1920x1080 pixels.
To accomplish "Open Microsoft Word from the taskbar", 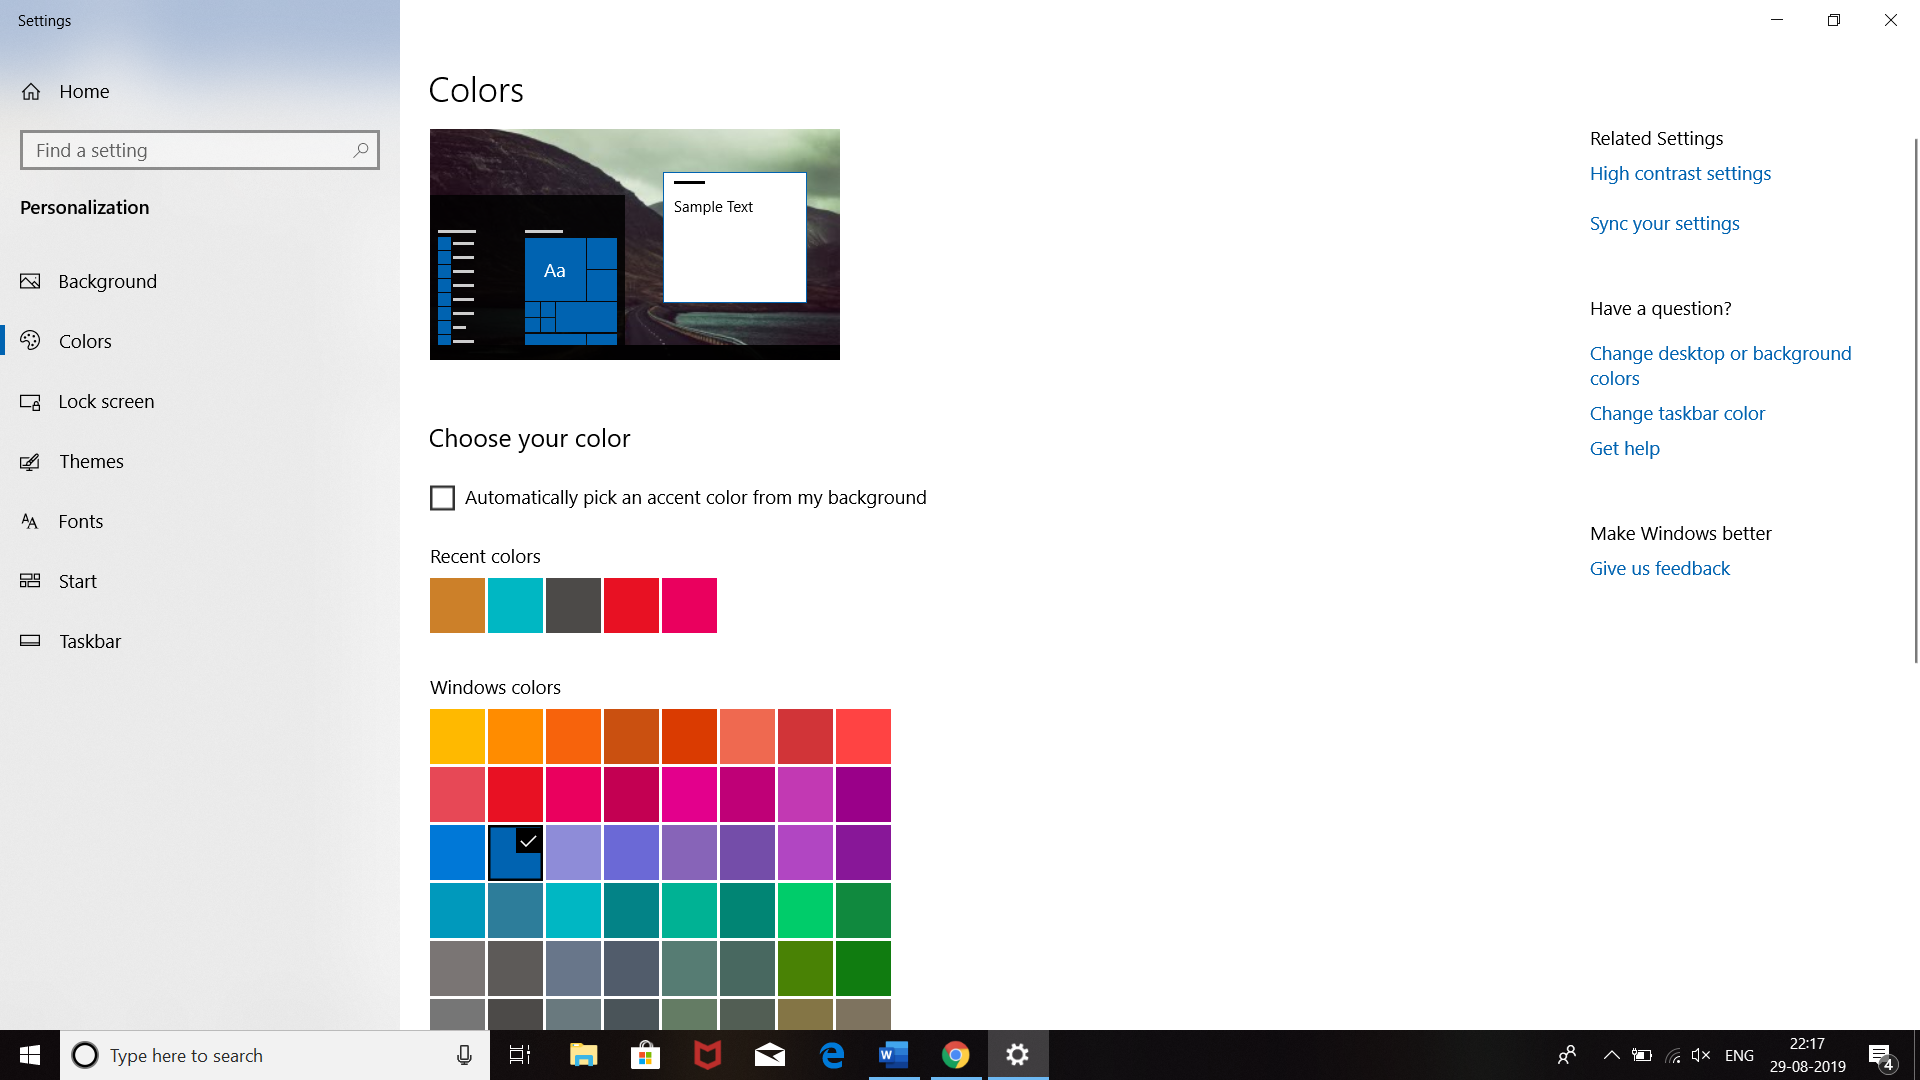I will click(893, 1055).
